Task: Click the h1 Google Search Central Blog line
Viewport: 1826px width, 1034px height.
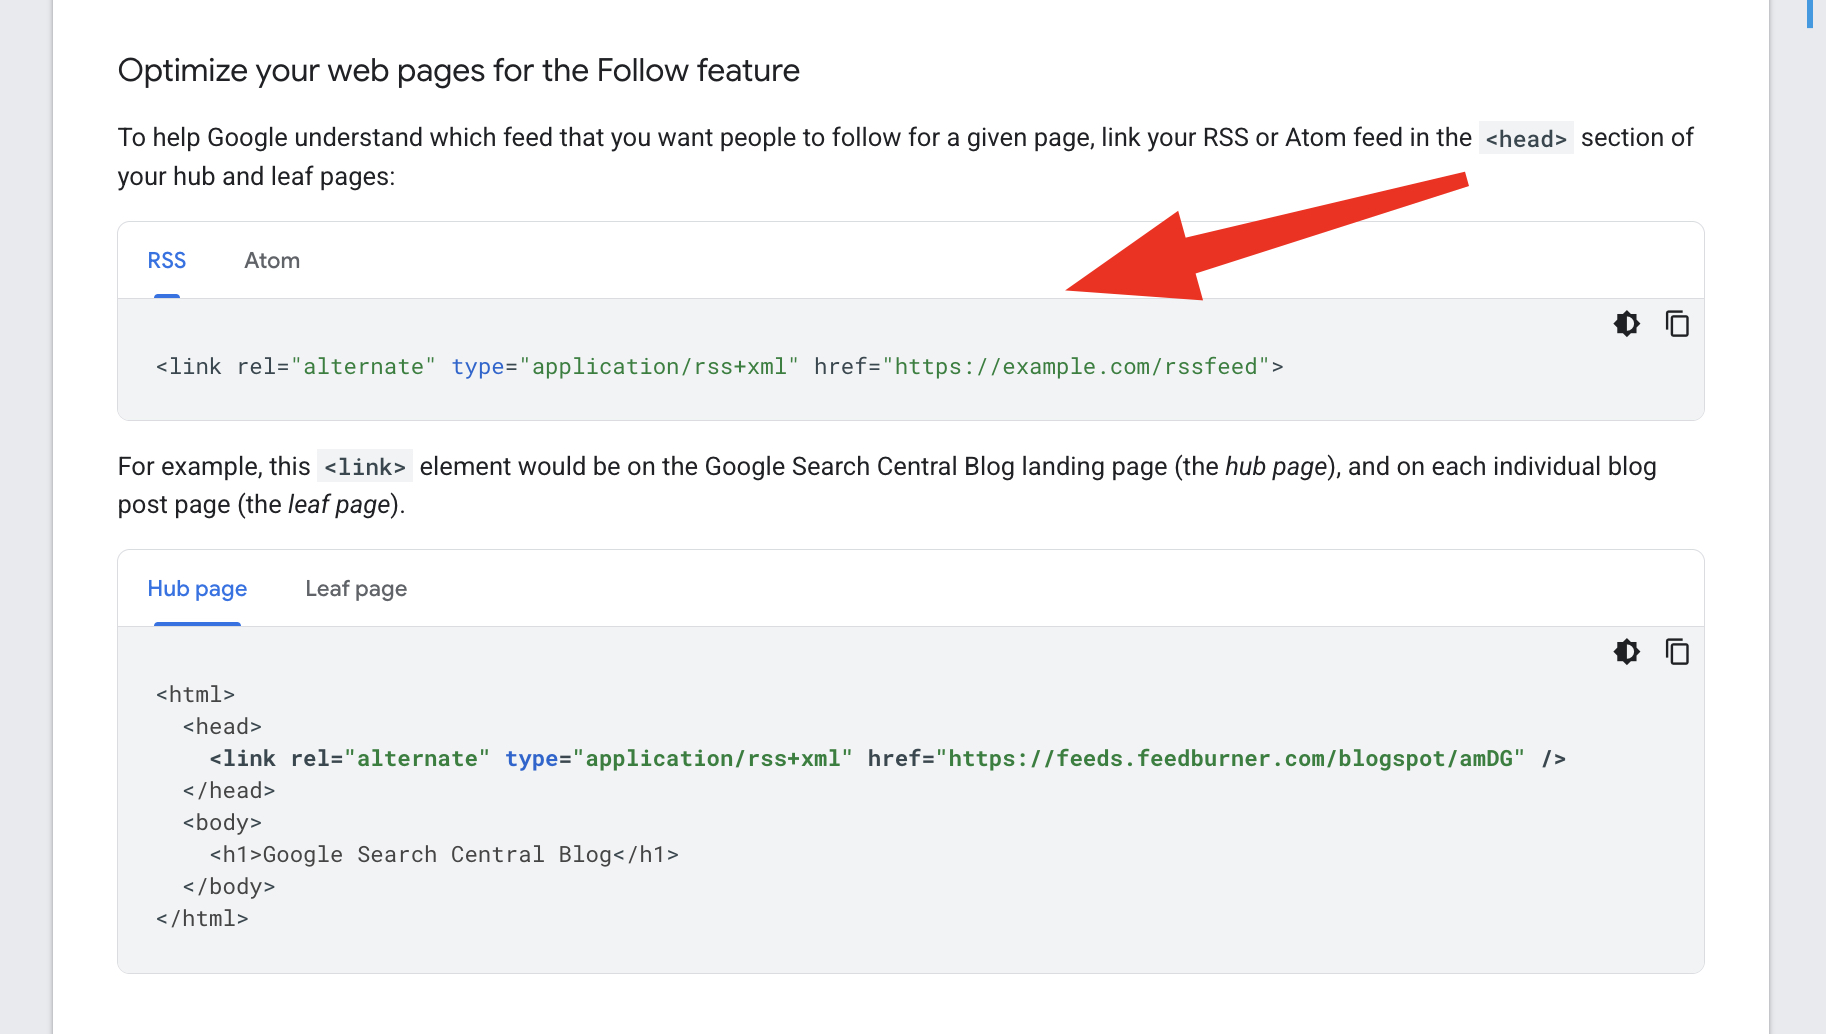Action: coord(444,855)
